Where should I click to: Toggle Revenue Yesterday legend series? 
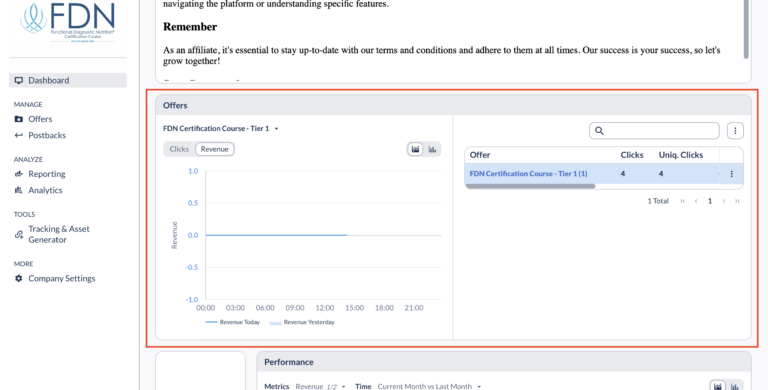(x=302, y=322)
